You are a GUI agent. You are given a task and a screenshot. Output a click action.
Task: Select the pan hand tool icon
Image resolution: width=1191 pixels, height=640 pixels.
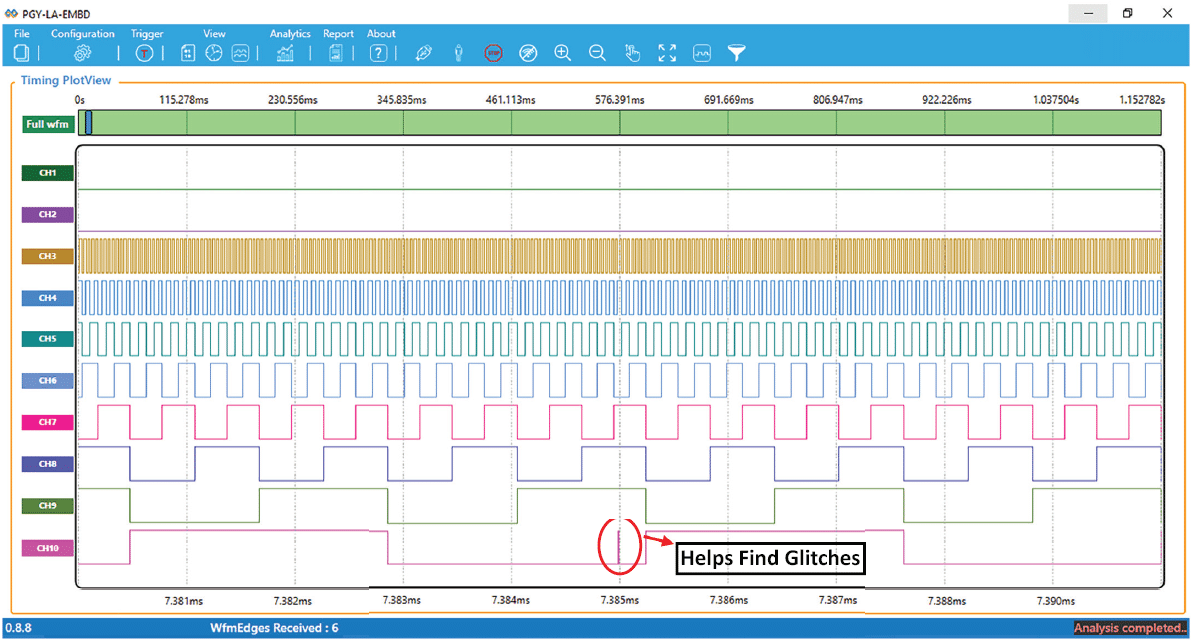tap(632, 53)
